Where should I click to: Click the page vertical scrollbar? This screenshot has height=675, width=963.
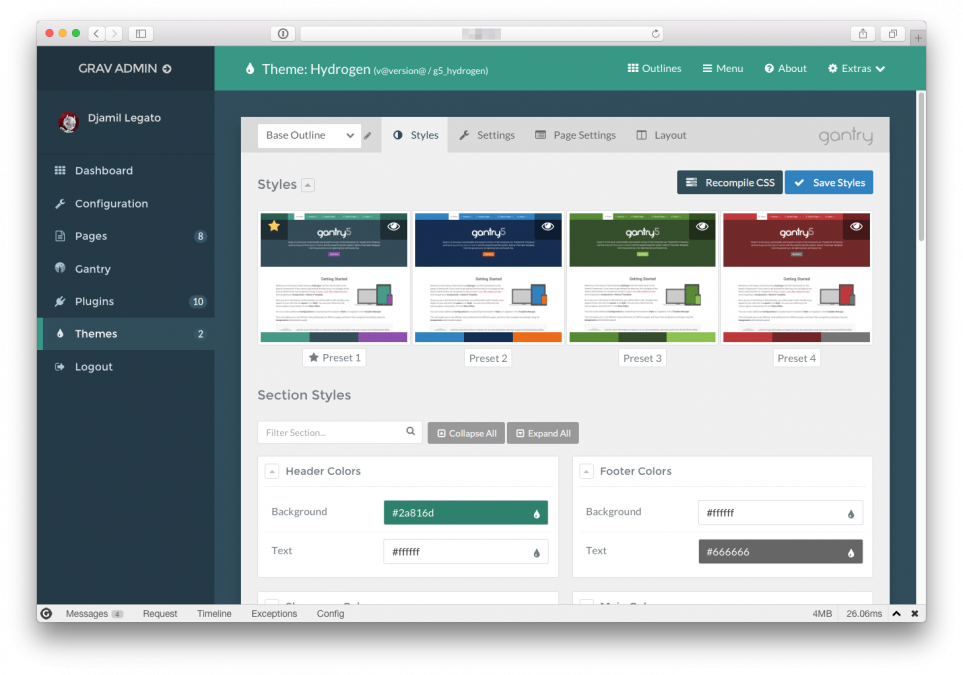921,167
